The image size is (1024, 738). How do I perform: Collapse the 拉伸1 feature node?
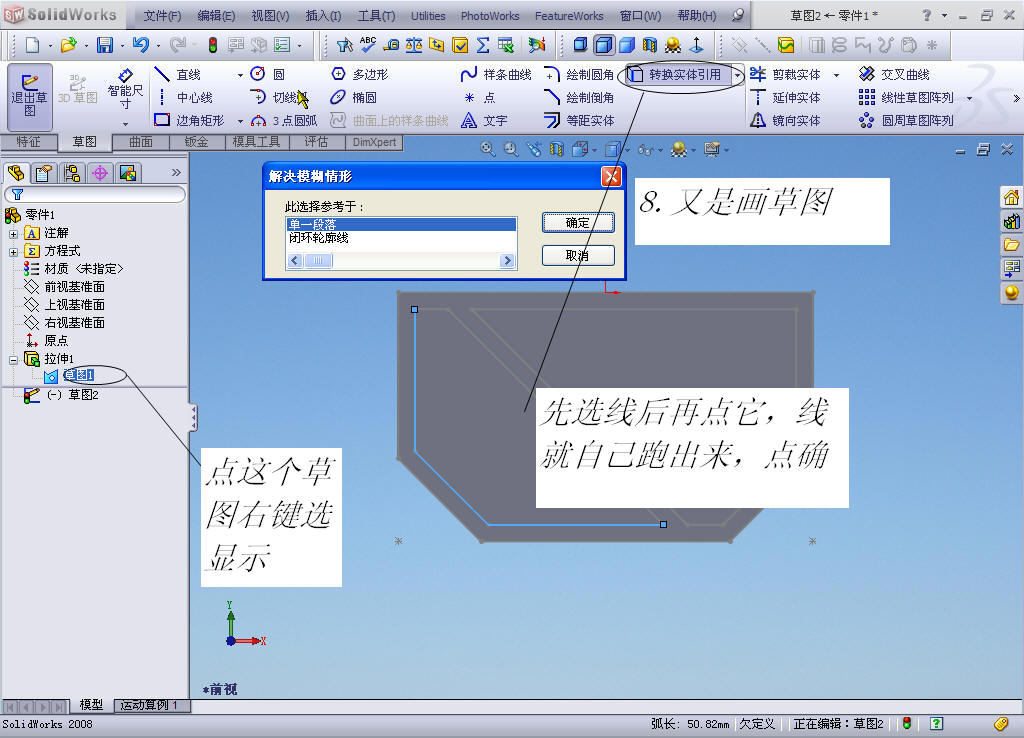pyautogui.click(x=13, y=359)
